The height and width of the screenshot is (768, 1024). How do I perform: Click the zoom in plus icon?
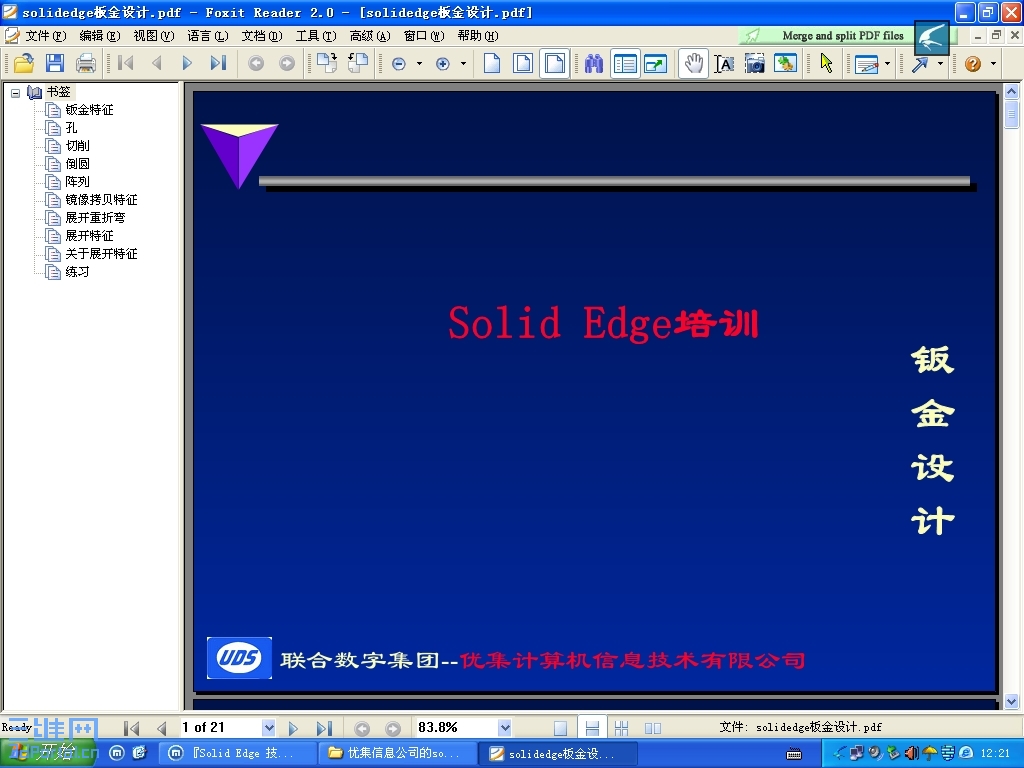(x=443, y=63)
